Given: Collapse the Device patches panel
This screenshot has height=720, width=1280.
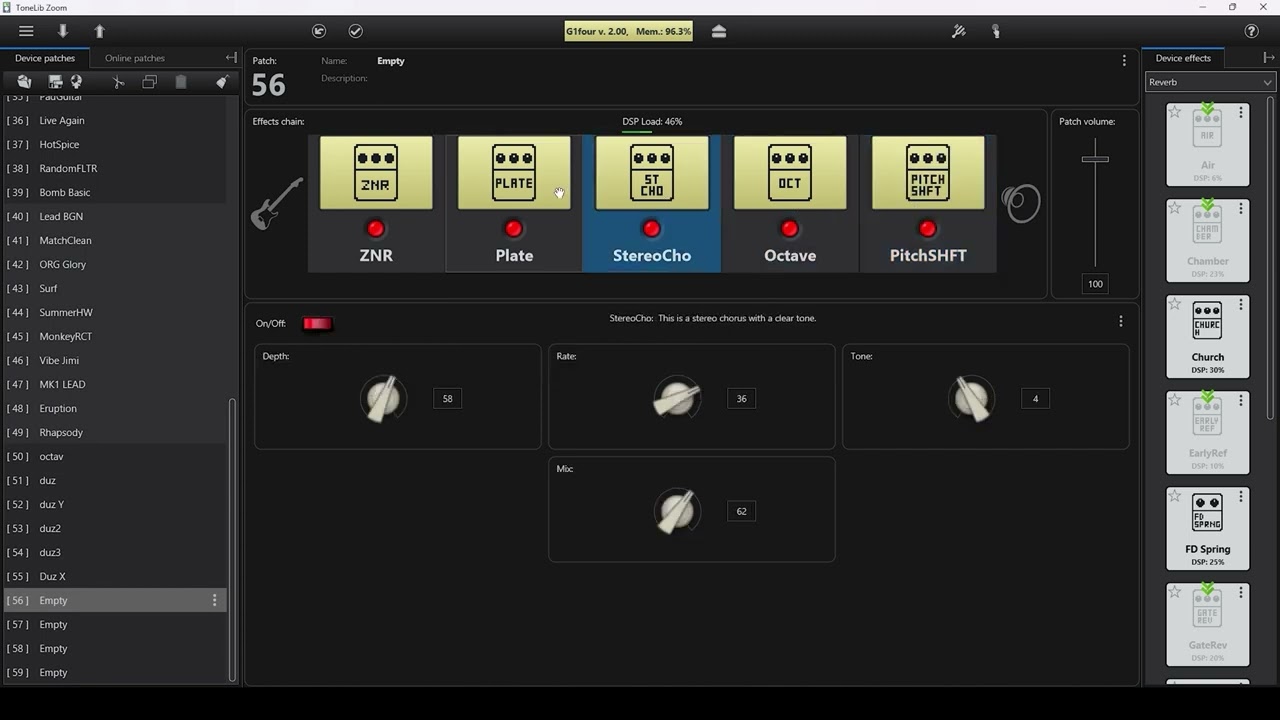Looking at the screenshot, I should coord(231,58).
